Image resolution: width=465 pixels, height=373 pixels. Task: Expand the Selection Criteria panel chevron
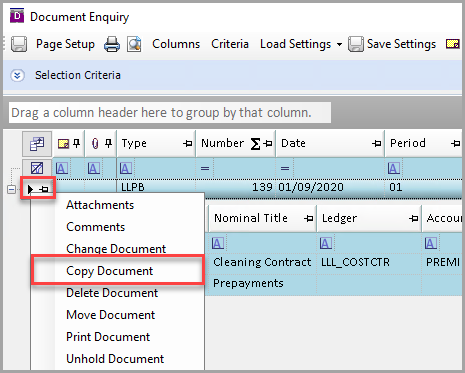[x=17, y=75]
